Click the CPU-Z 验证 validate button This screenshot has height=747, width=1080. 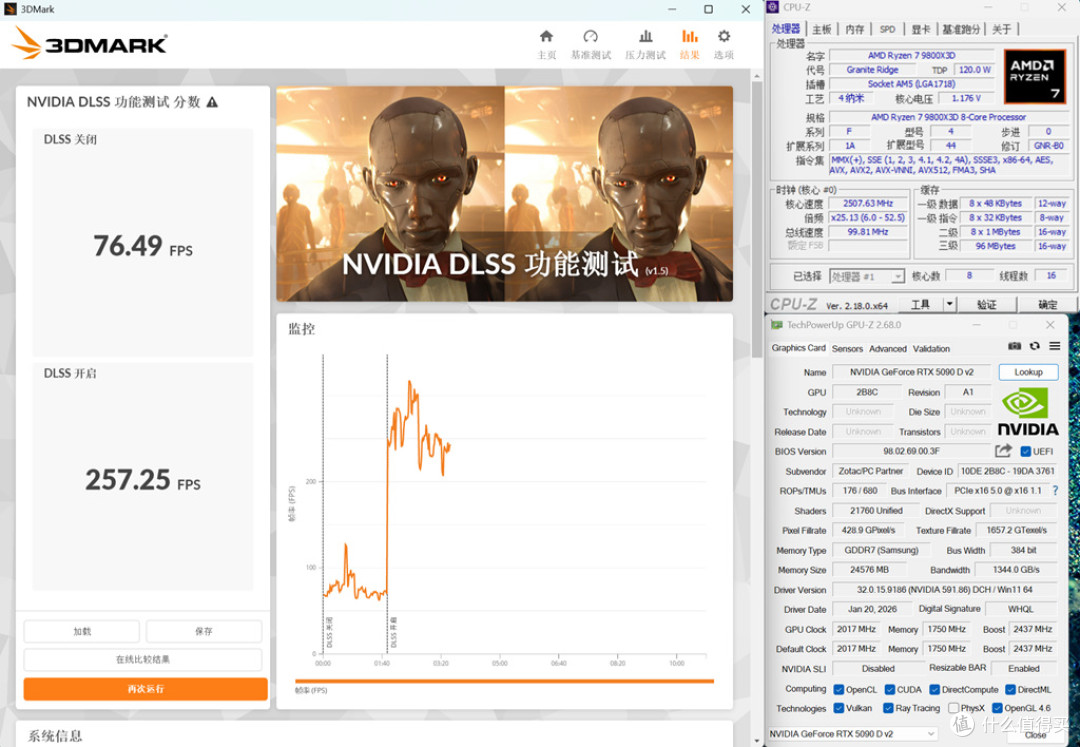click(986, 304)
